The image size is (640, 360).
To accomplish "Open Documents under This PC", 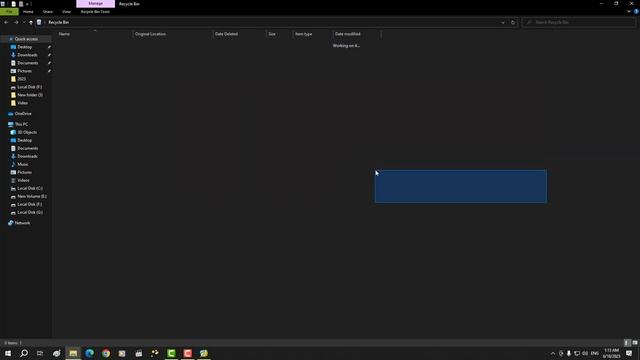I will click(28, 149).
